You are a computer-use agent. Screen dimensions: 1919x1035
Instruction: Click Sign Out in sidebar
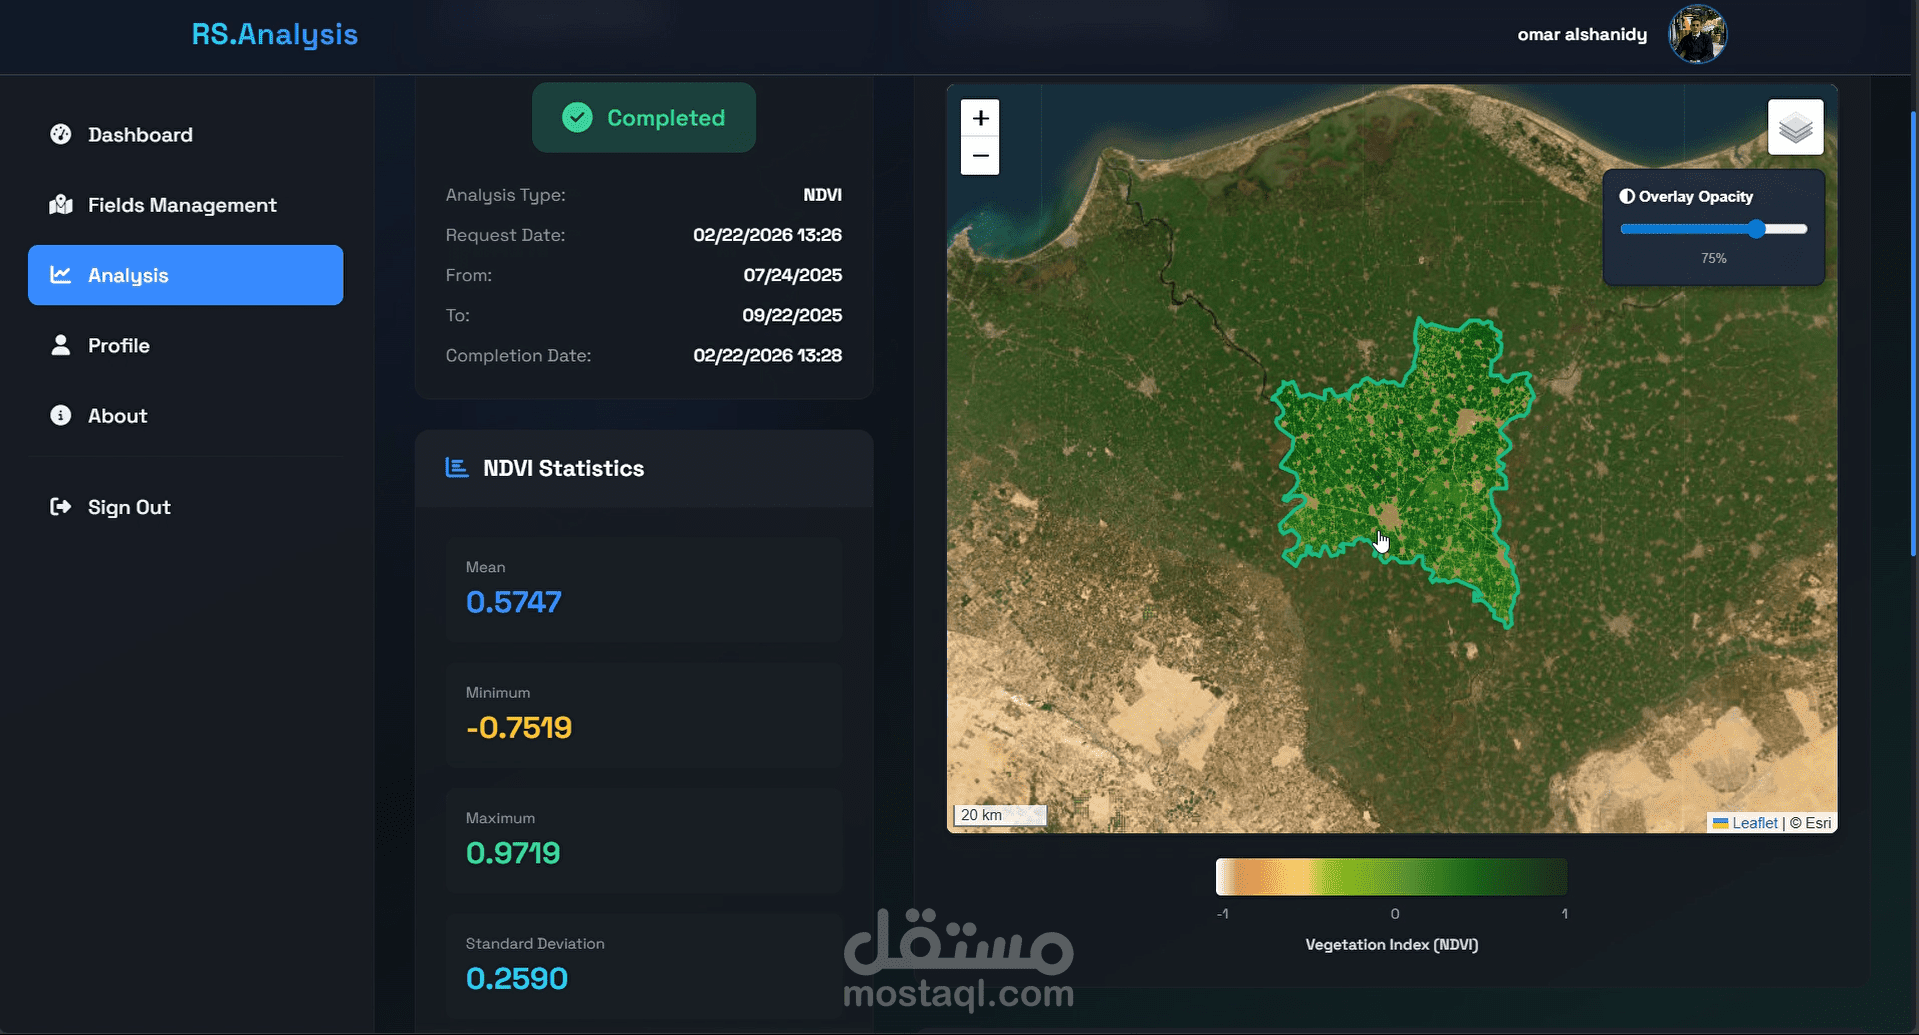point(186,507)
